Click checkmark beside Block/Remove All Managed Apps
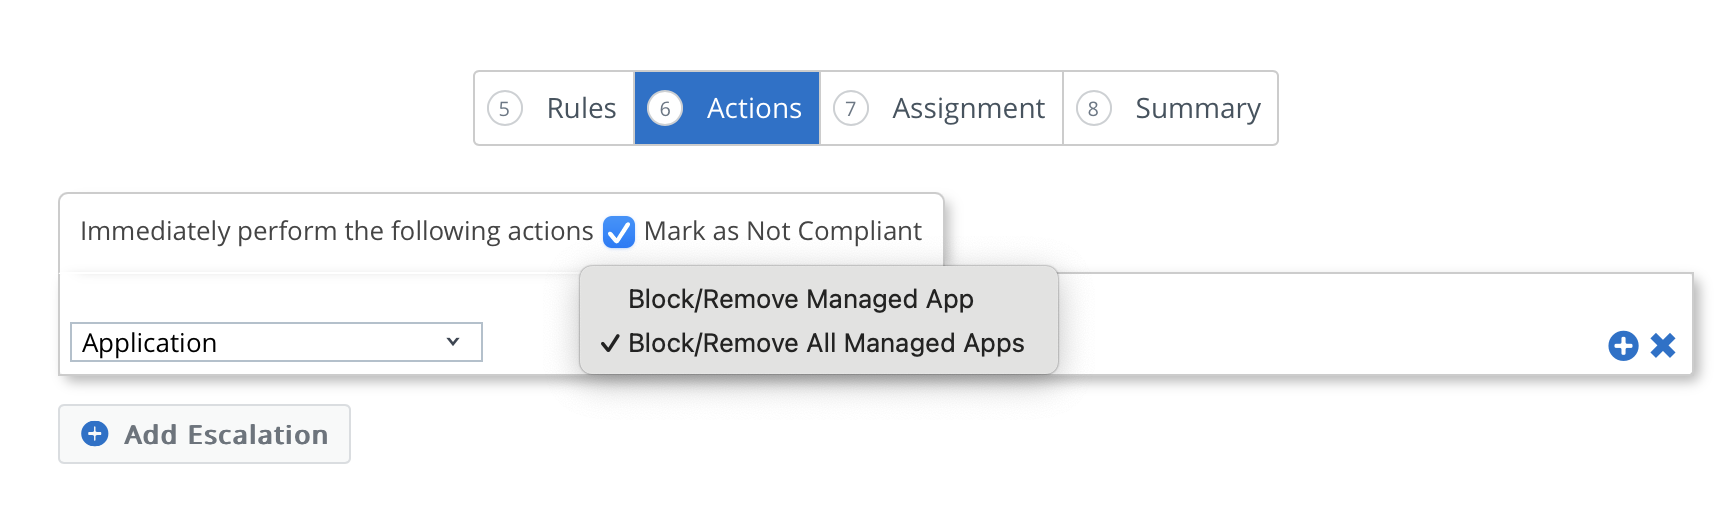The width and height of the screenshot is (1728, 516). (610, 343)
